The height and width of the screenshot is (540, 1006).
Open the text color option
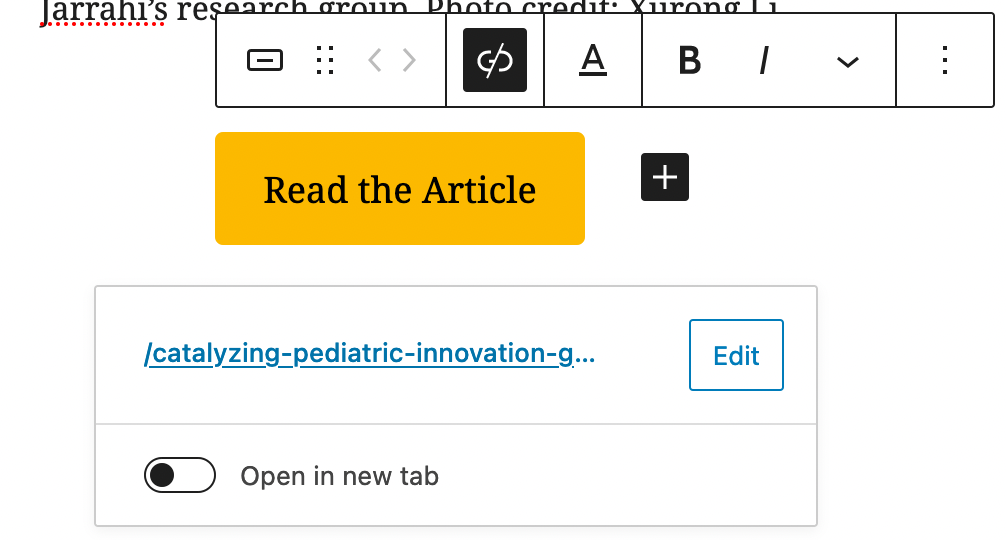(593, 61)
